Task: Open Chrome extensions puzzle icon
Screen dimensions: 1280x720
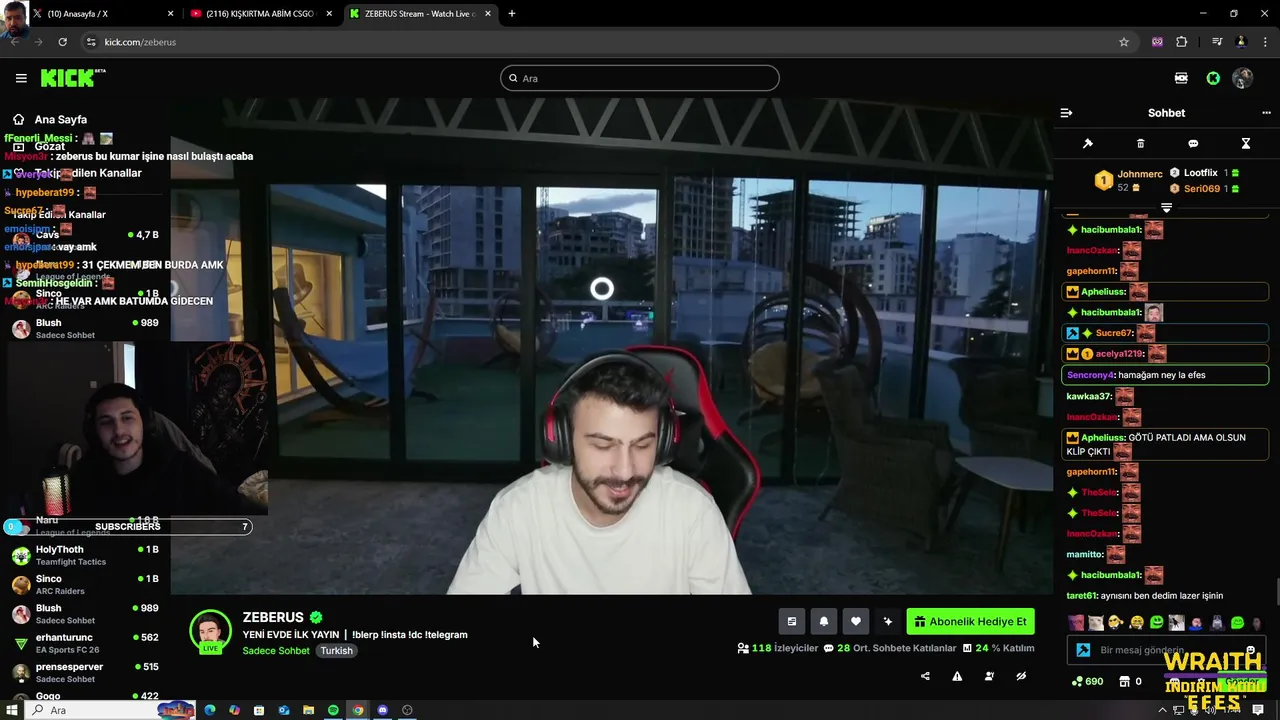Action: [x=1182, y=42]
